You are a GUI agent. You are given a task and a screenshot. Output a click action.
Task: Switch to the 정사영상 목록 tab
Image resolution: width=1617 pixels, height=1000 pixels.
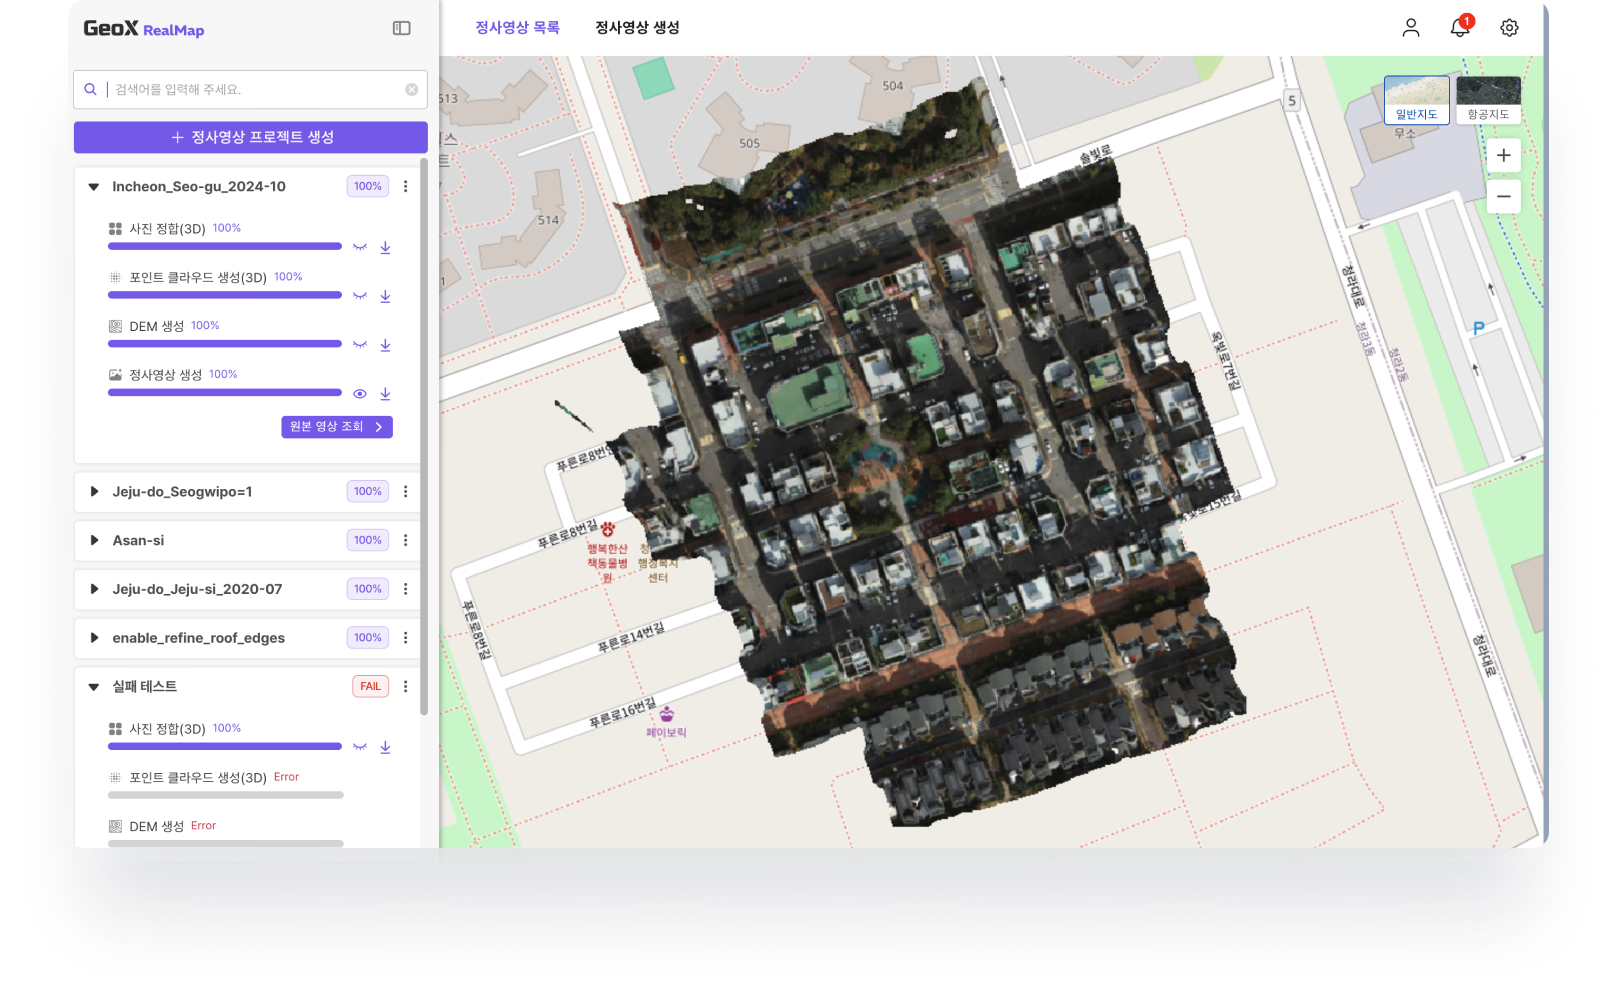click(517, 28)
